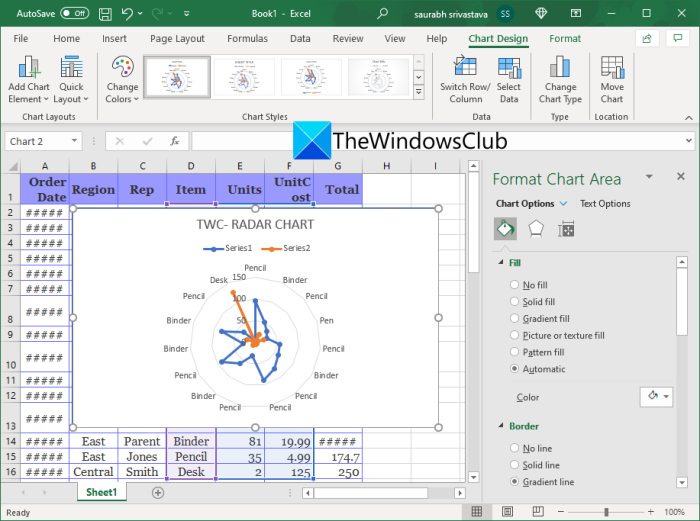Switch to Normal view in status bar

click(477, 512)
